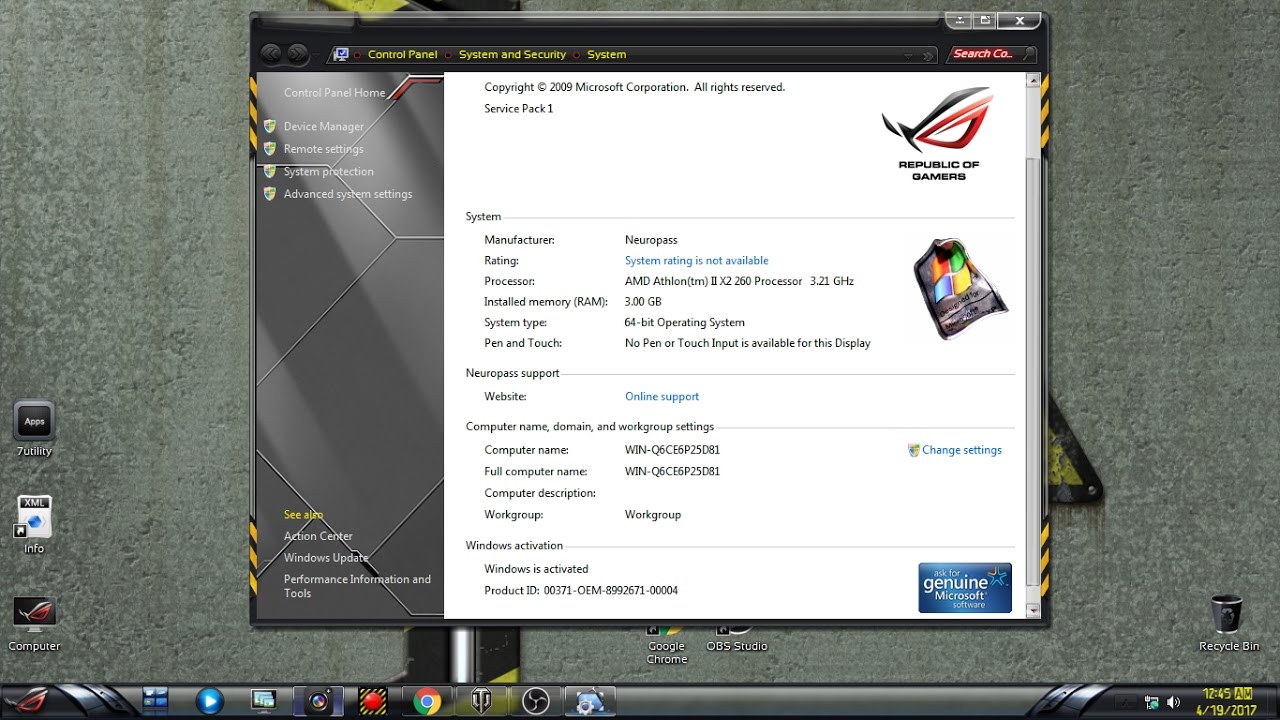This screenshot has width=1280, height=720.
Task: Click the Change settings shield icon
Action: [914, 450]
